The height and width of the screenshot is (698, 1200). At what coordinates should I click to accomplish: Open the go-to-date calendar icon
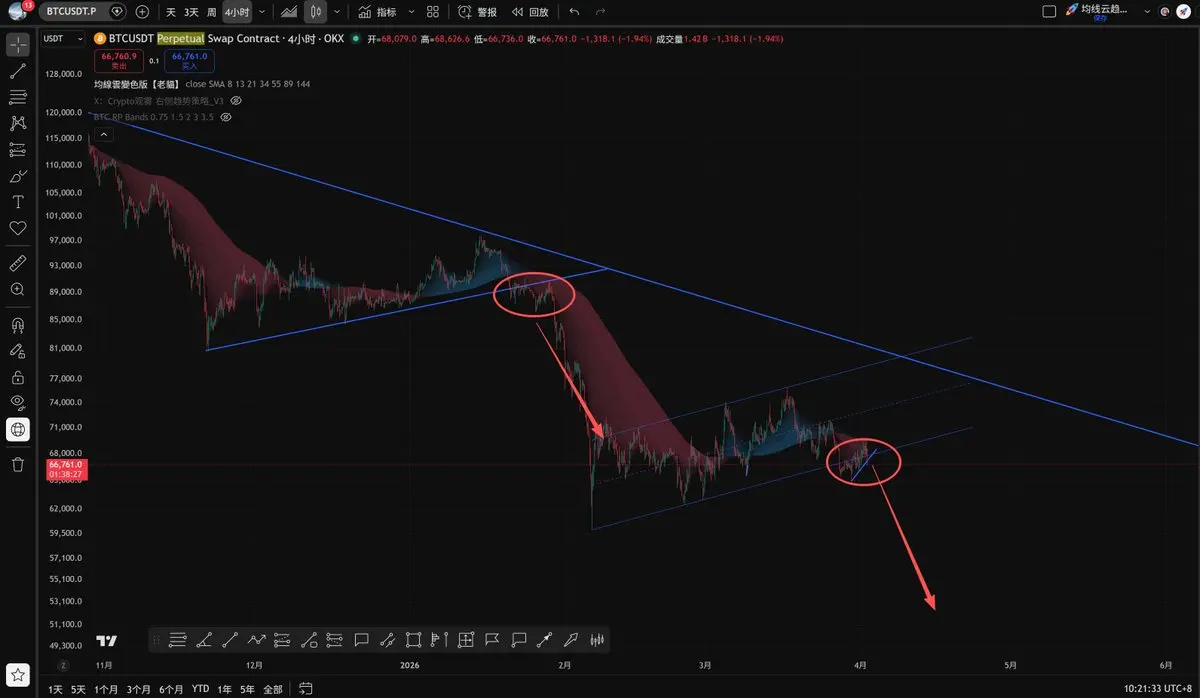click(306, 689)
